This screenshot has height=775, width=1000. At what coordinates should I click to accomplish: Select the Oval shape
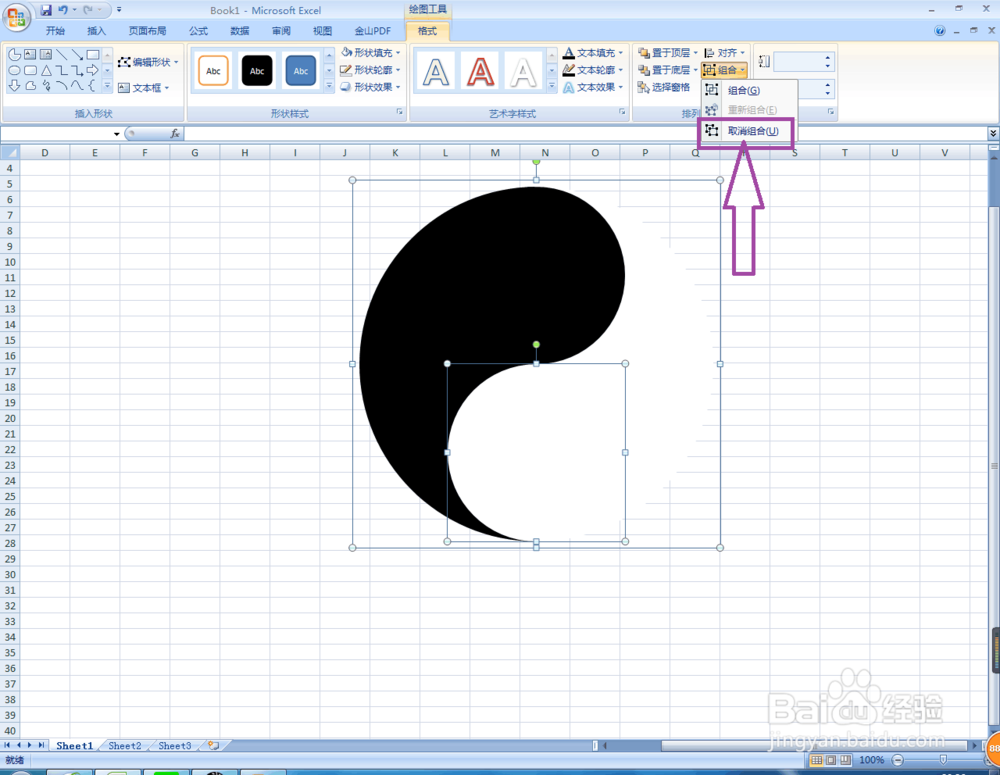pos(15,70)
